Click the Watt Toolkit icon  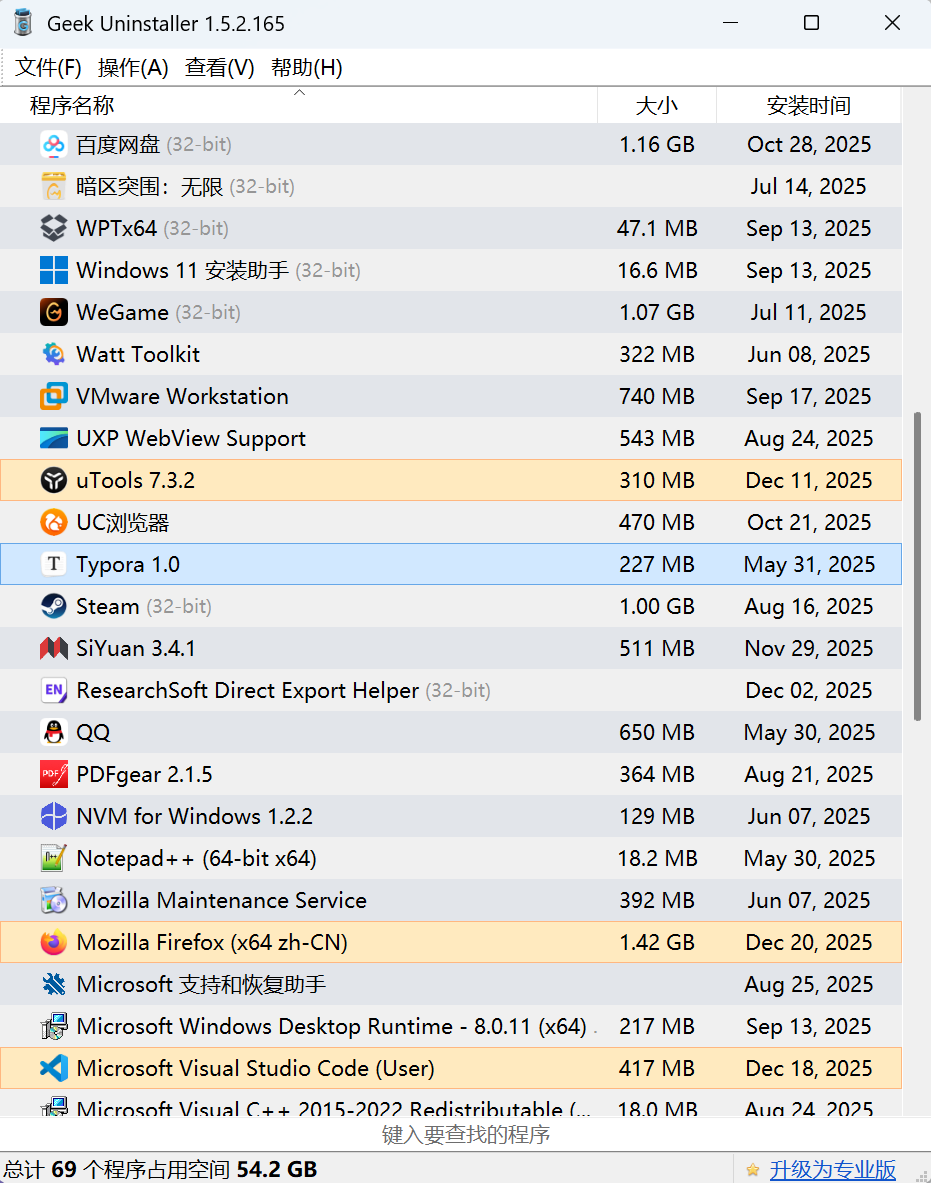coord(54,354)
